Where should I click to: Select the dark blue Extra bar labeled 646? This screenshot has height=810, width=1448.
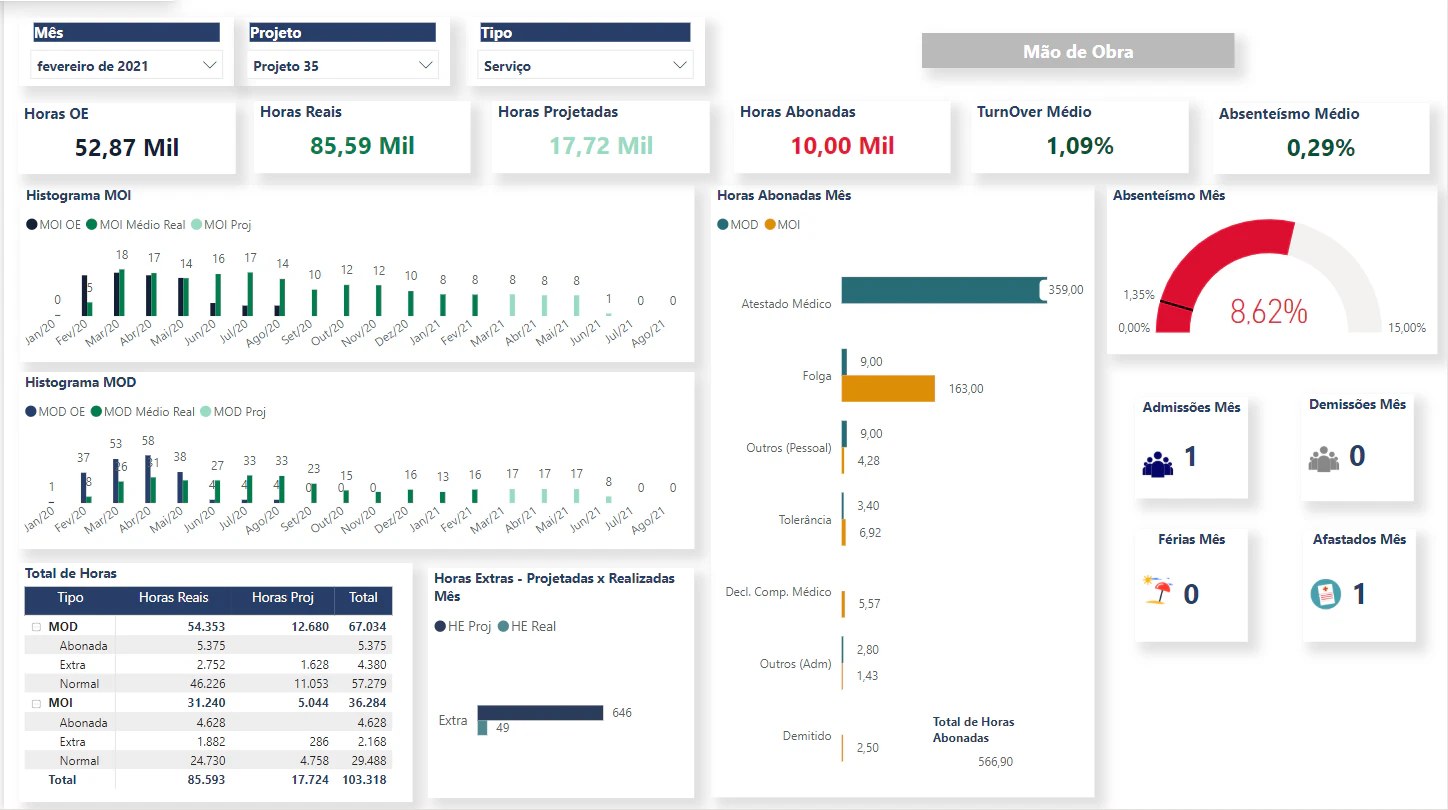(540, 713)
